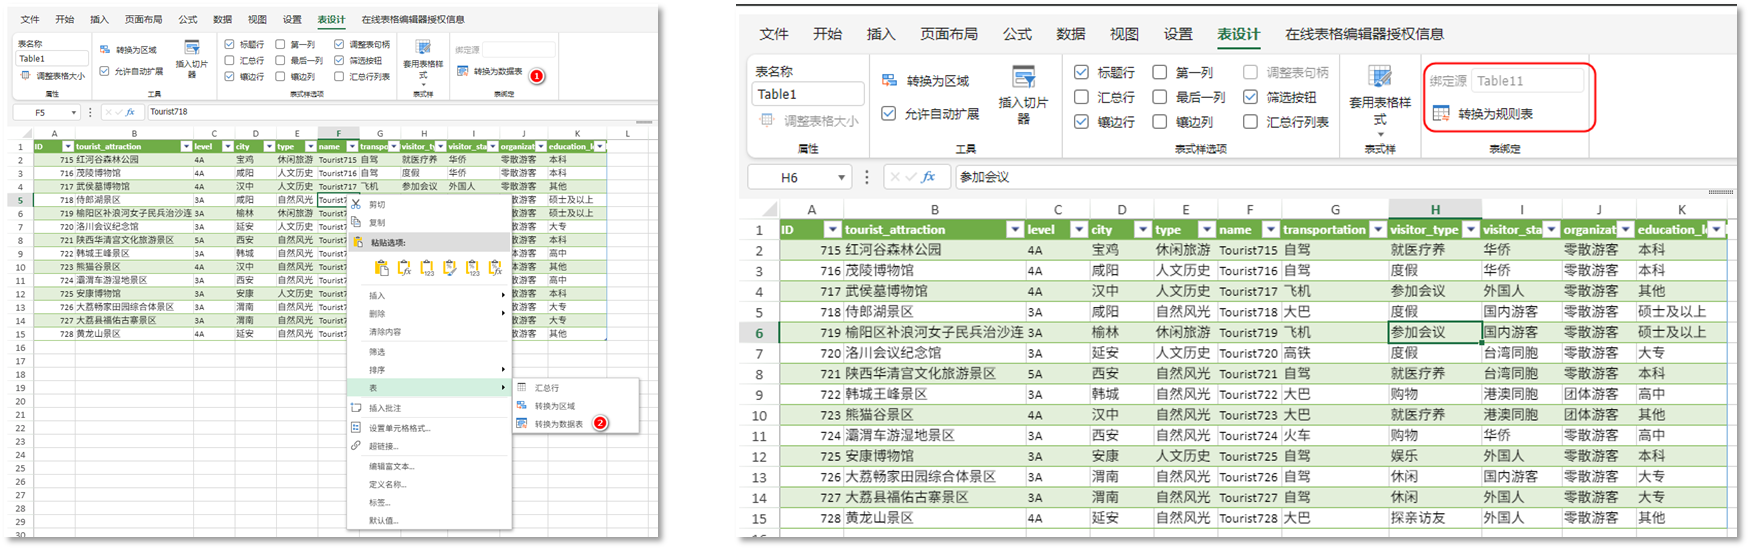Click 转换为数据表 icon in left screenshot ribbon
The width and height of the screenshot is (1750, 550).
463,71
